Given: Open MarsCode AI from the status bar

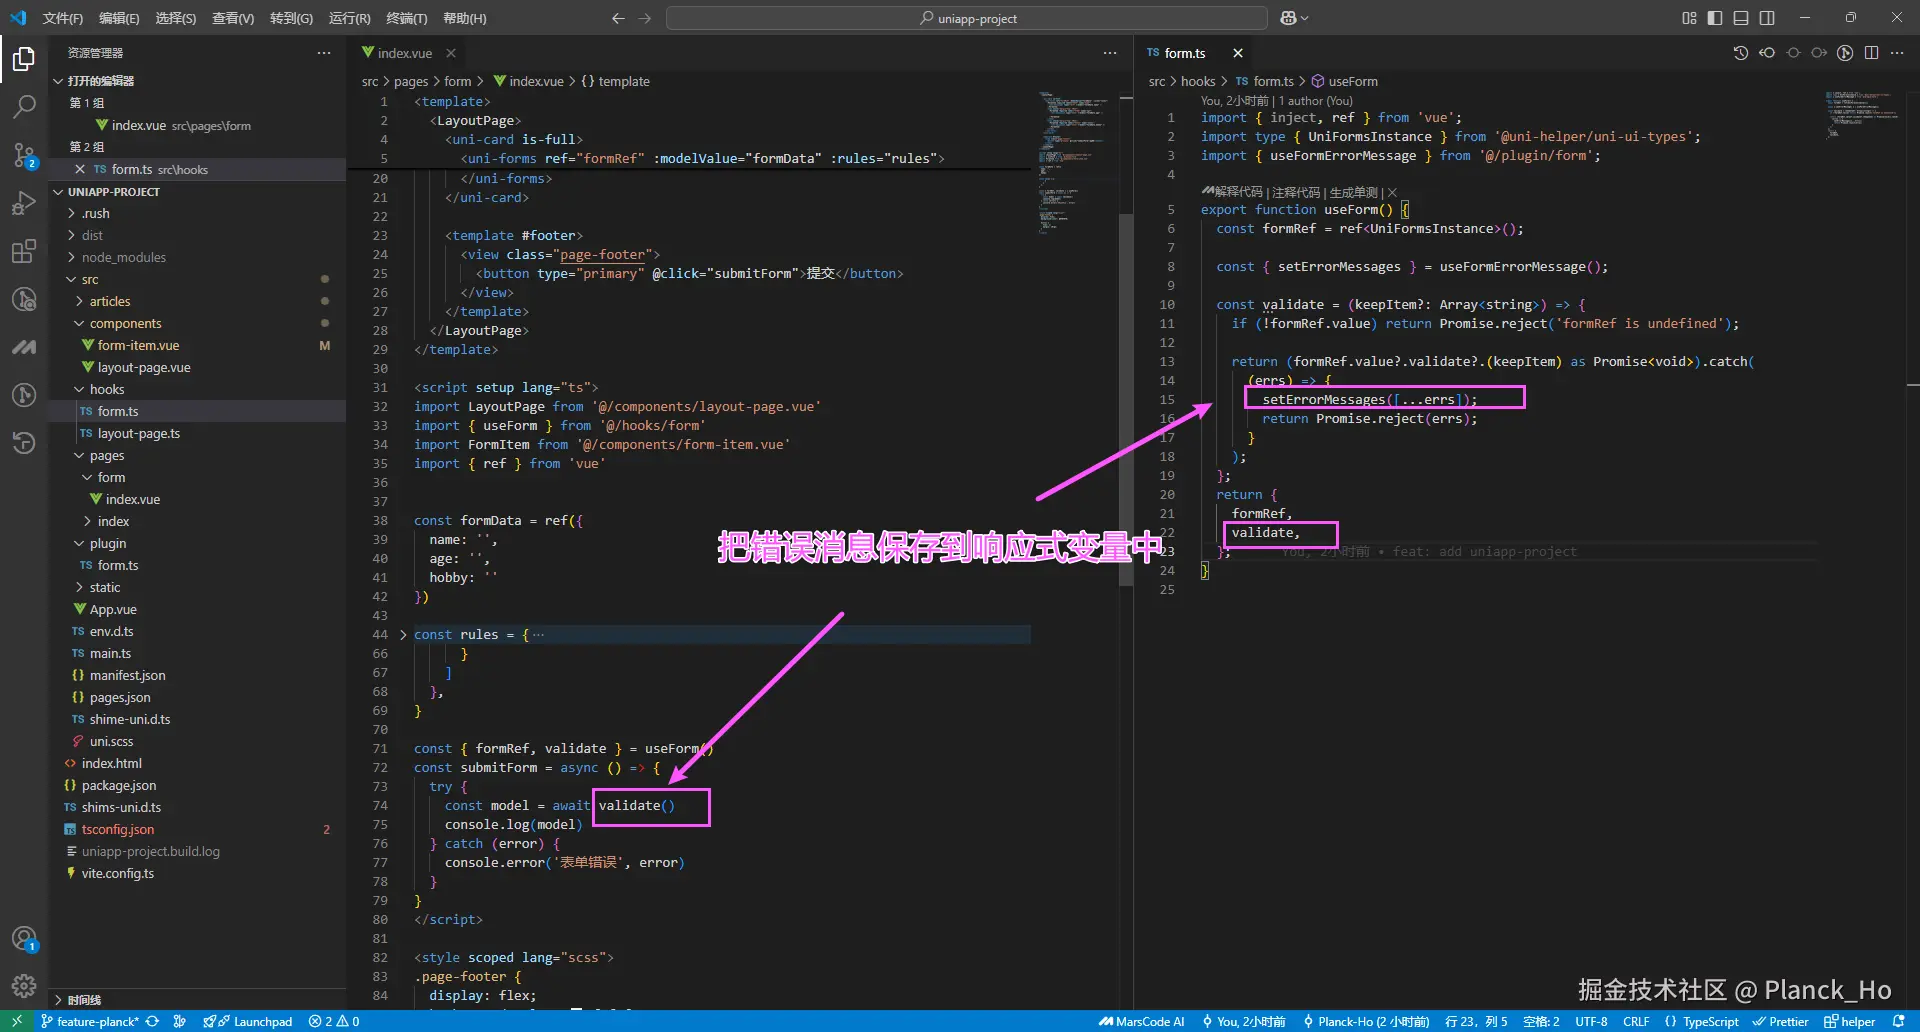Looking at the screenshot, I should point(1140,1021).
